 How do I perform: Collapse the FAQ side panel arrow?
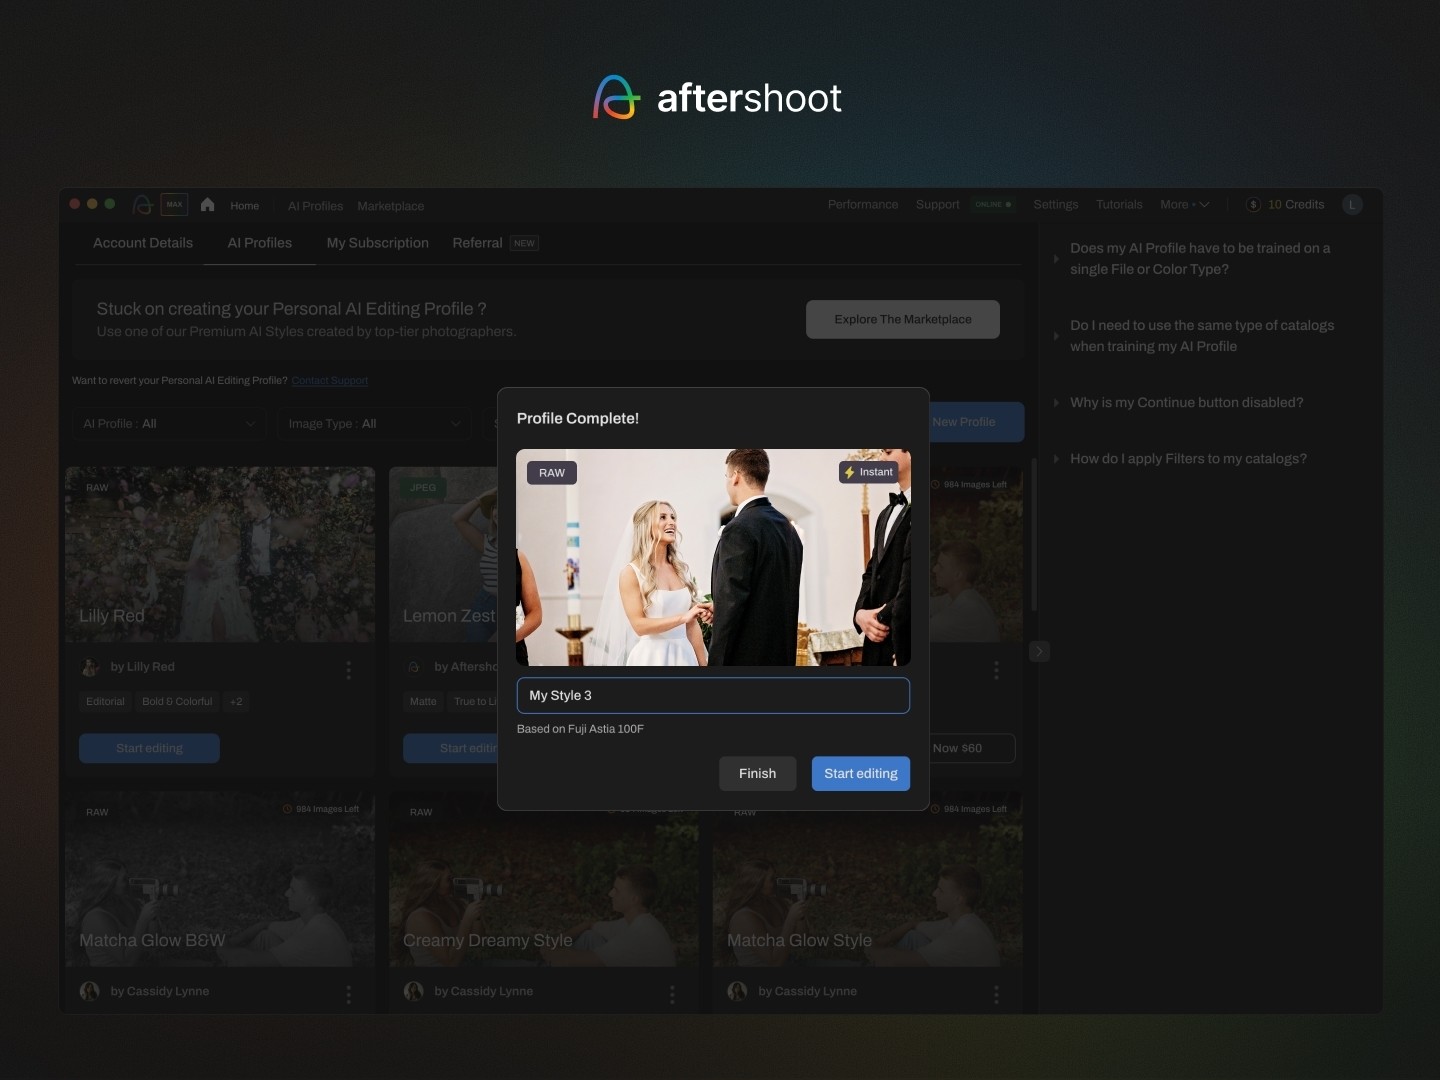(x=1039, y=652)
